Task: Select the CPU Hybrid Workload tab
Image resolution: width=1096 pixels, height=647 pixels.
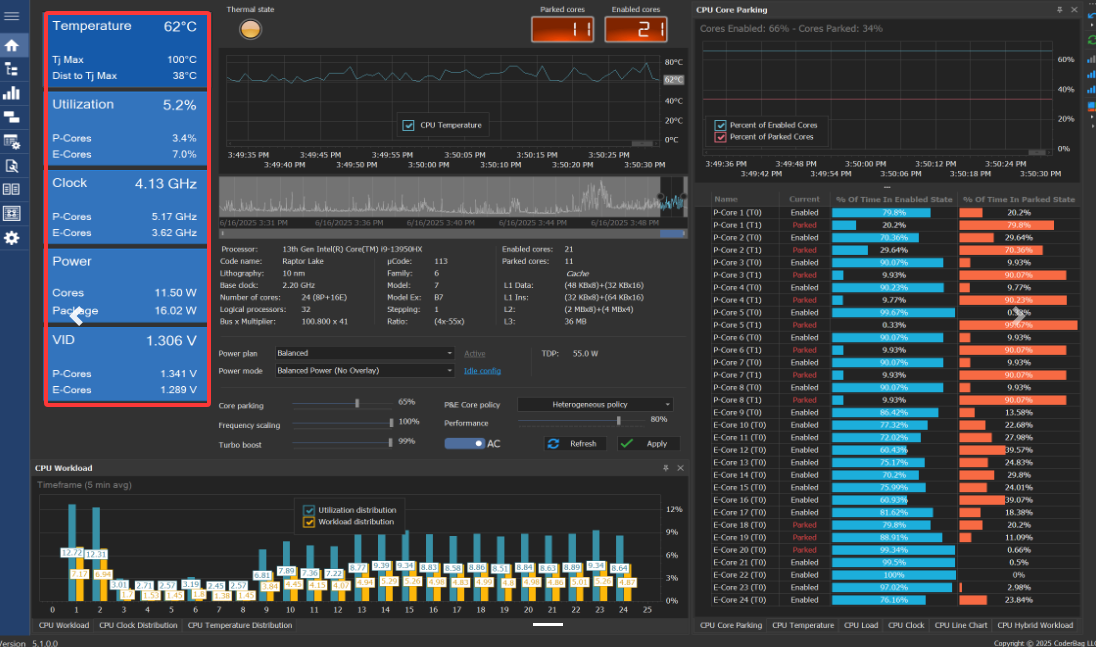Action: tap(1037, 625)
